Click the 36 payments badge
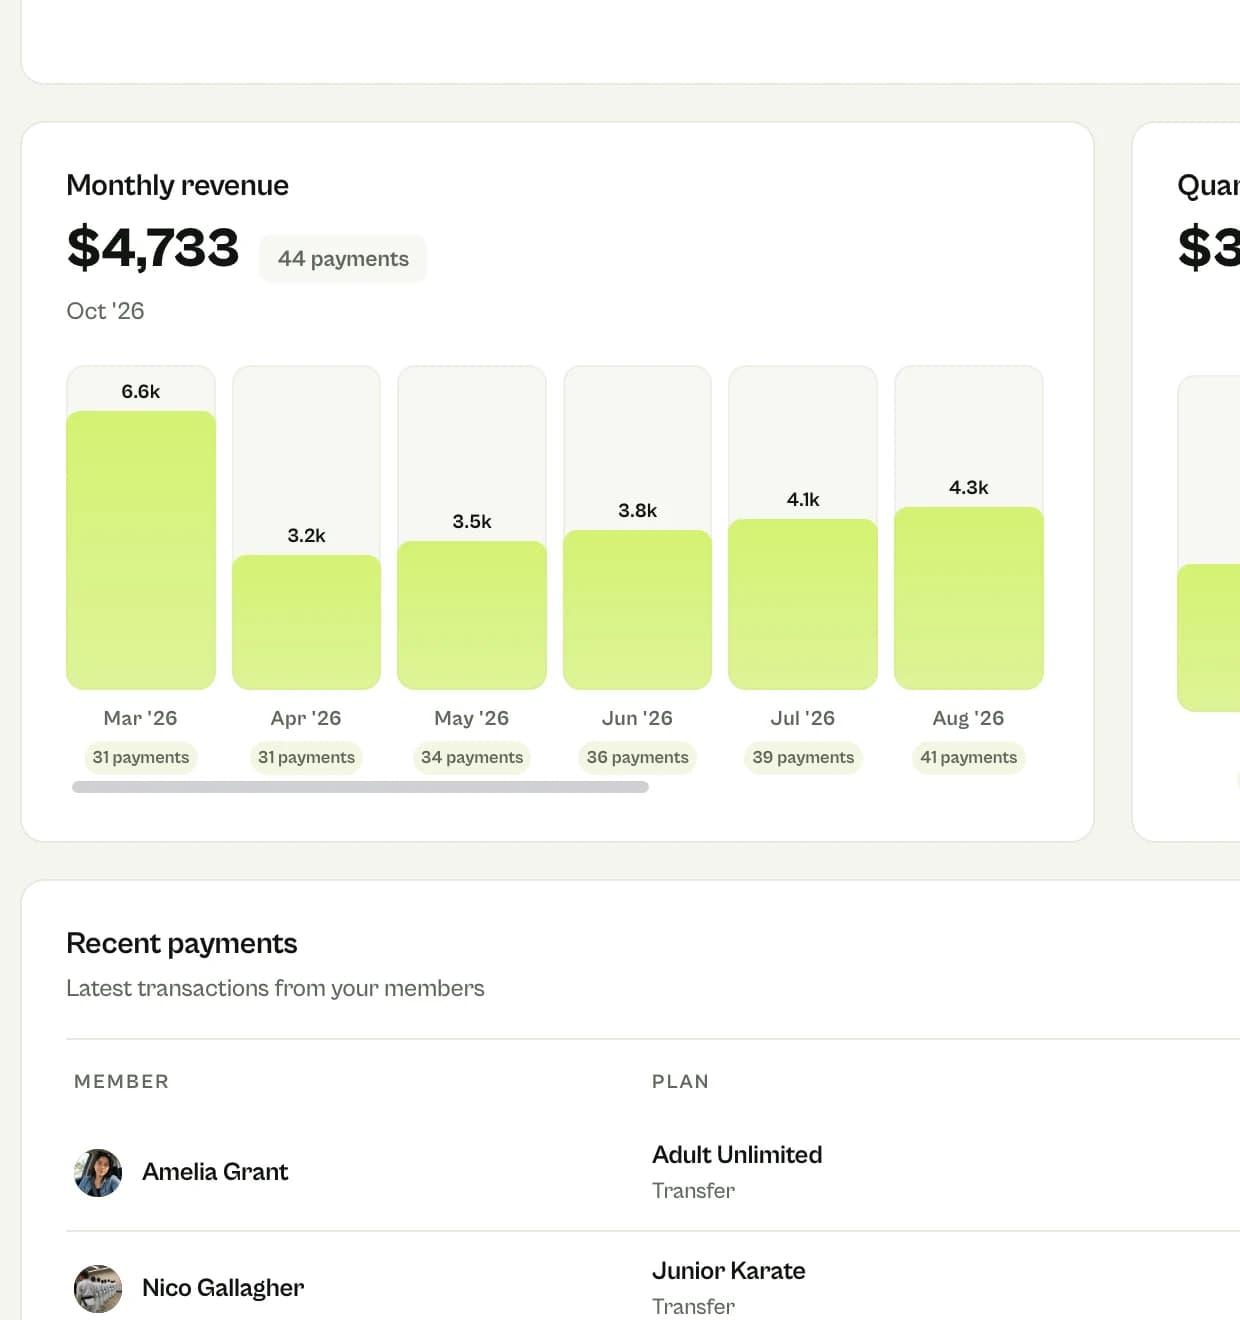Image resolution: width=1240 pixels, height=1320 pixels. [x=637, y=757]
